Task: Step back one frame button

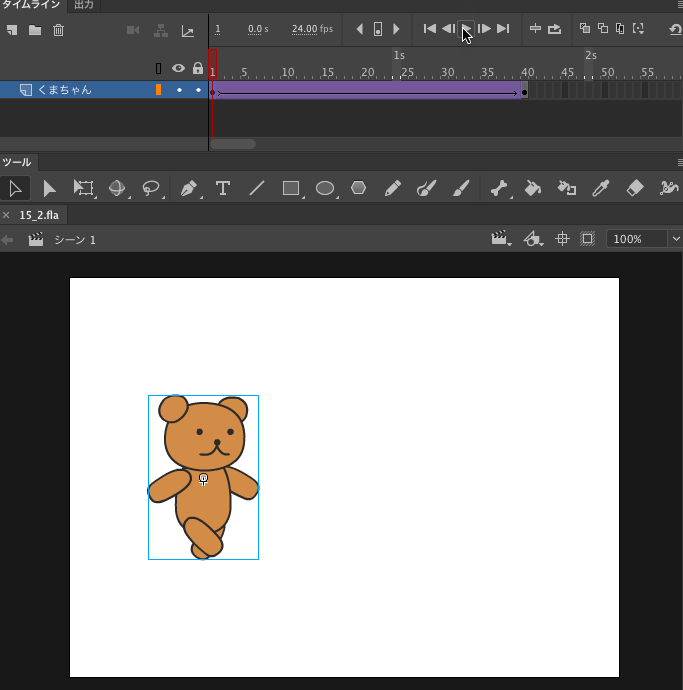Action: click(448, 29)
